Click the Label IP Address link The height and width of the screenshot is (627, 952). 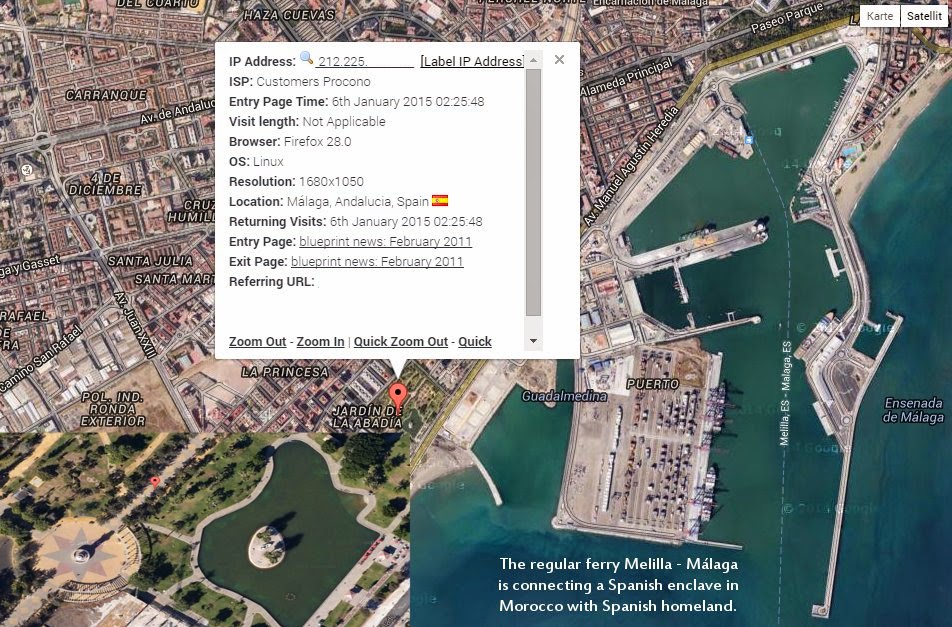[x=472, y=61]
